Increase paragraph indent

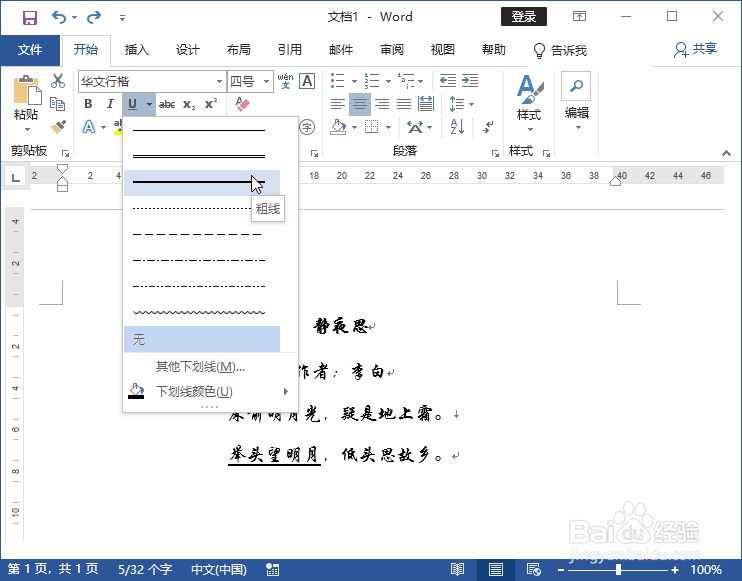pos(470,80)
